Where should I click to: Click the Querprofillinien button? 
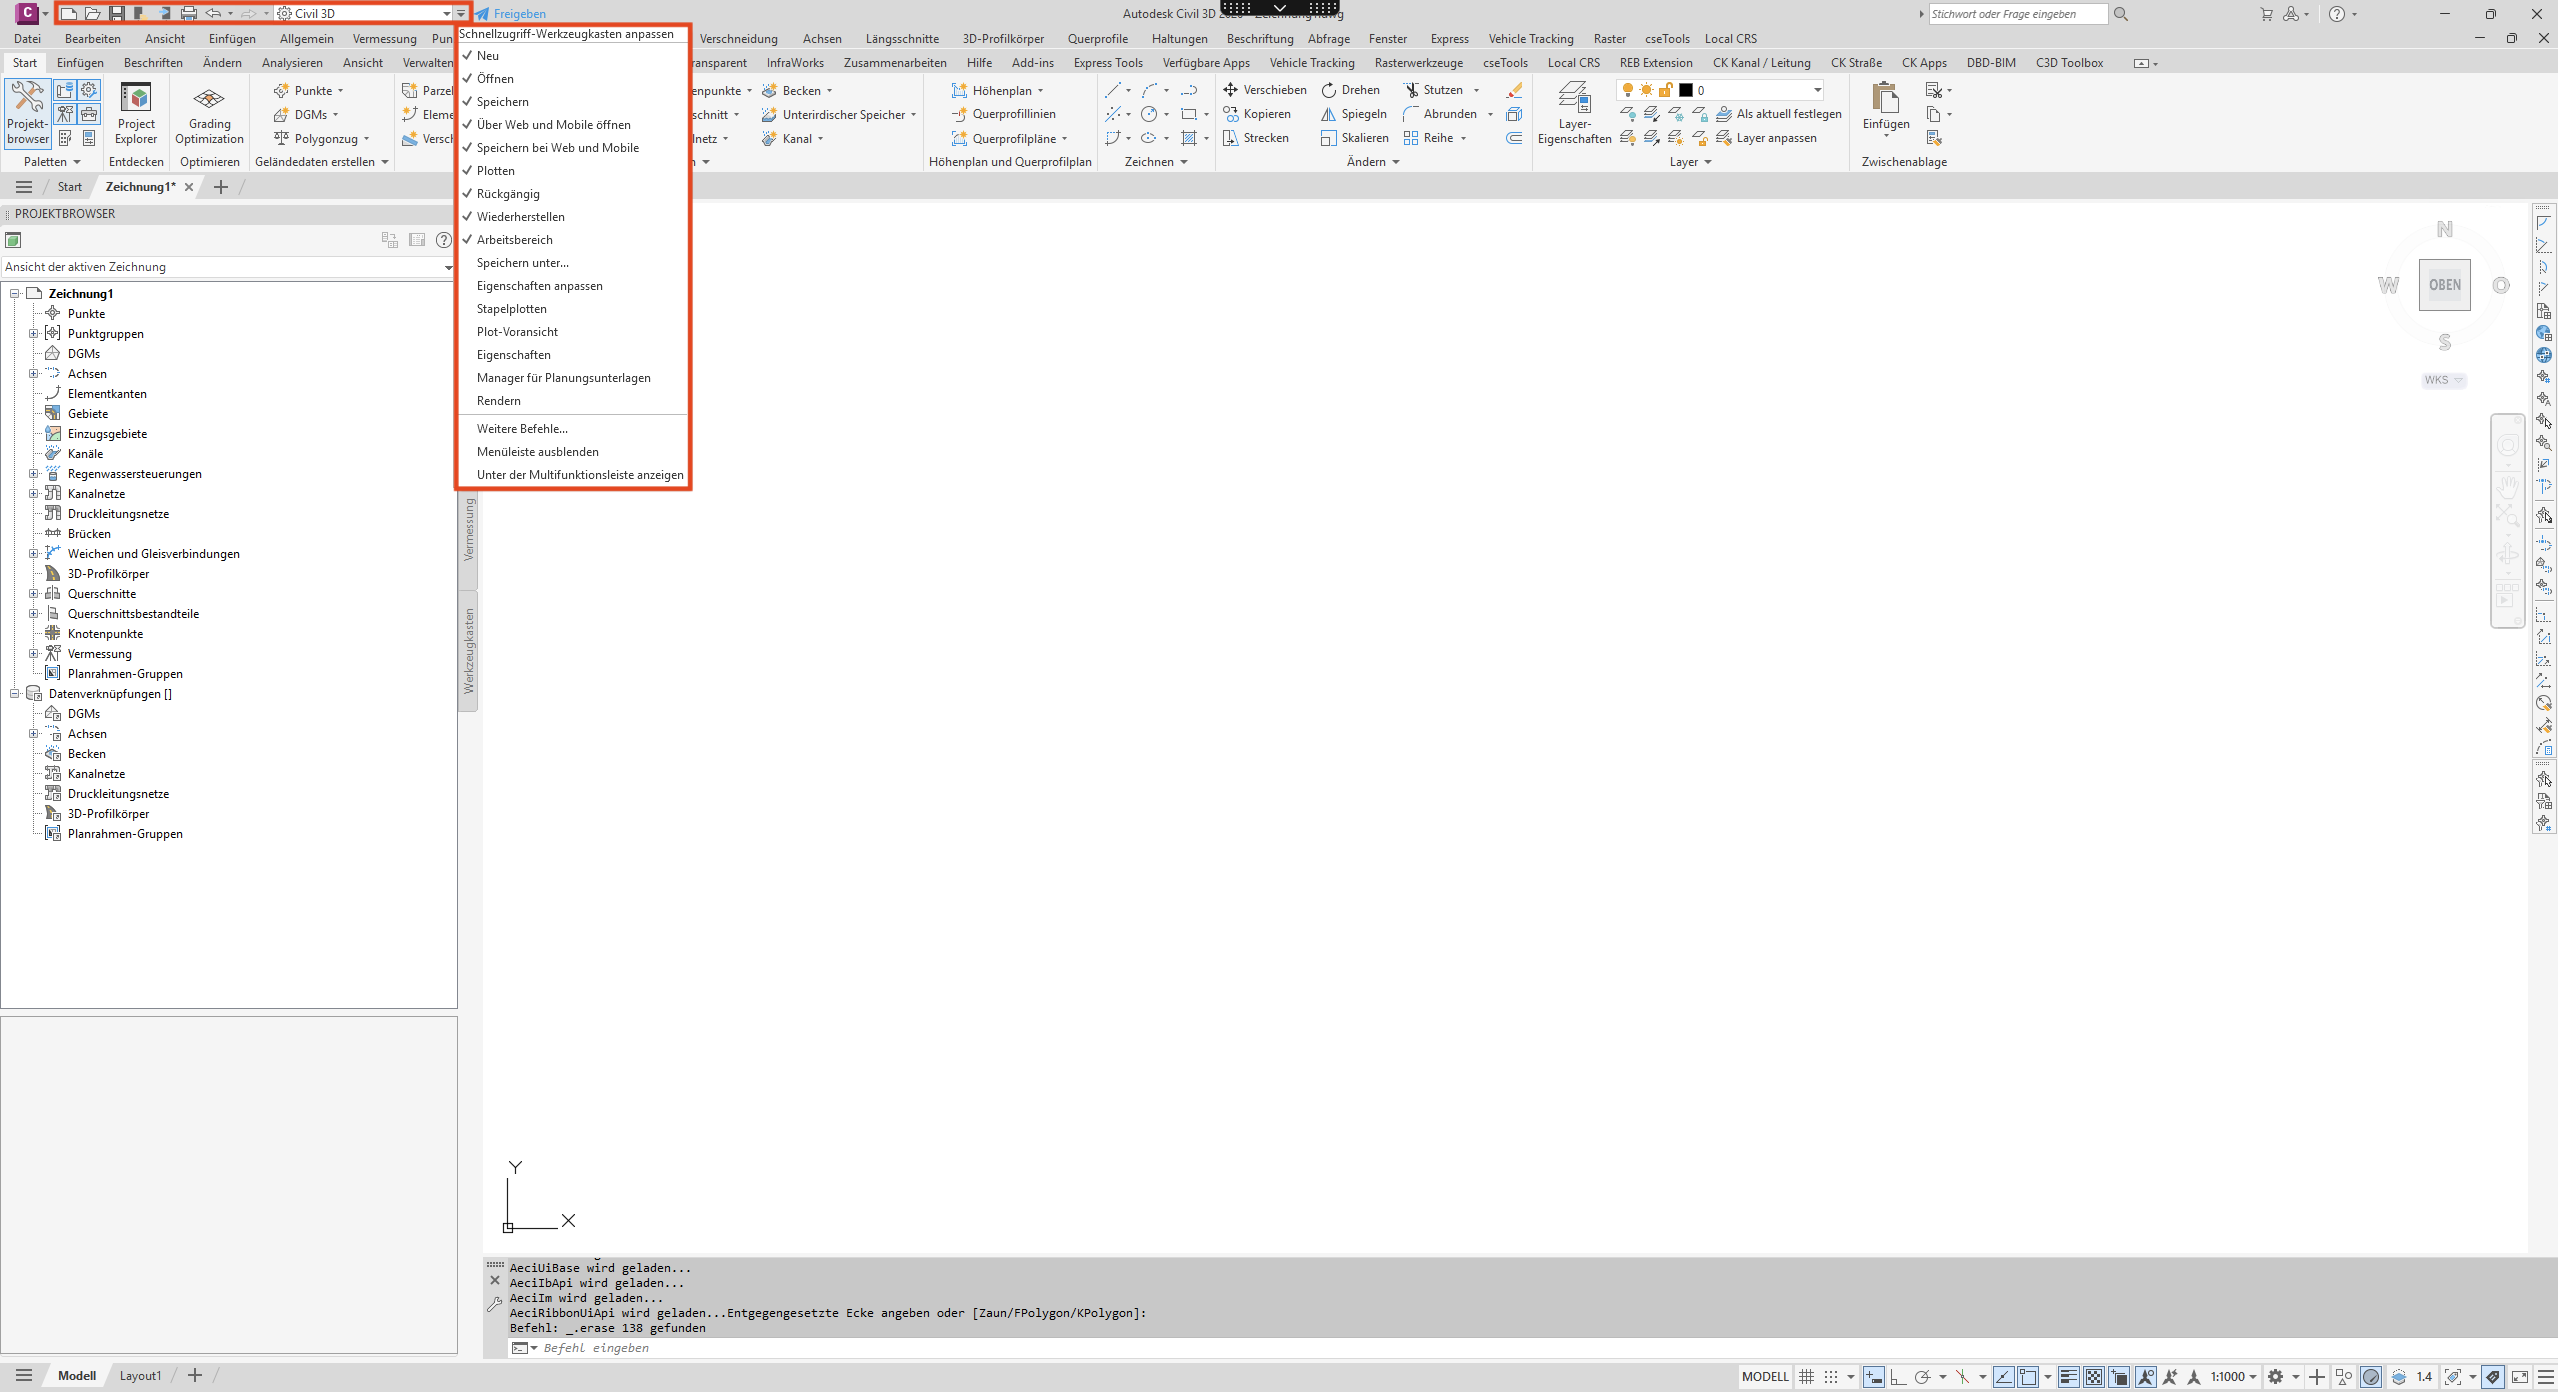tap(1004, 114)
